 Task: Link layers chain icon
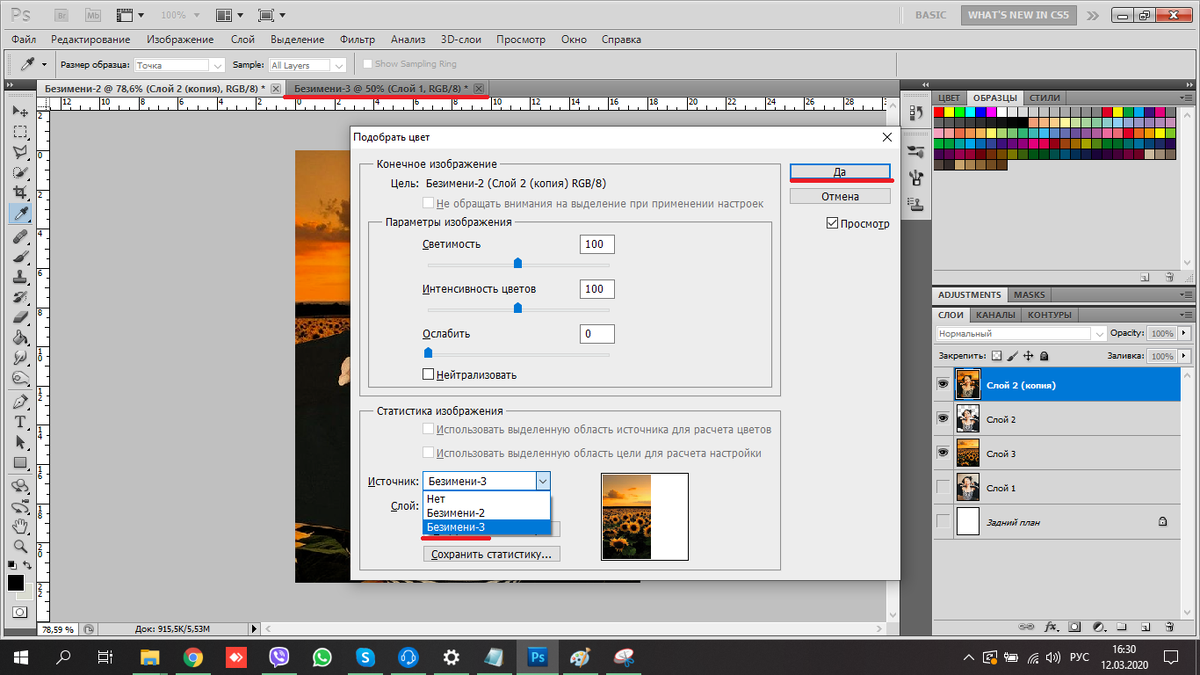(1027, 627)
